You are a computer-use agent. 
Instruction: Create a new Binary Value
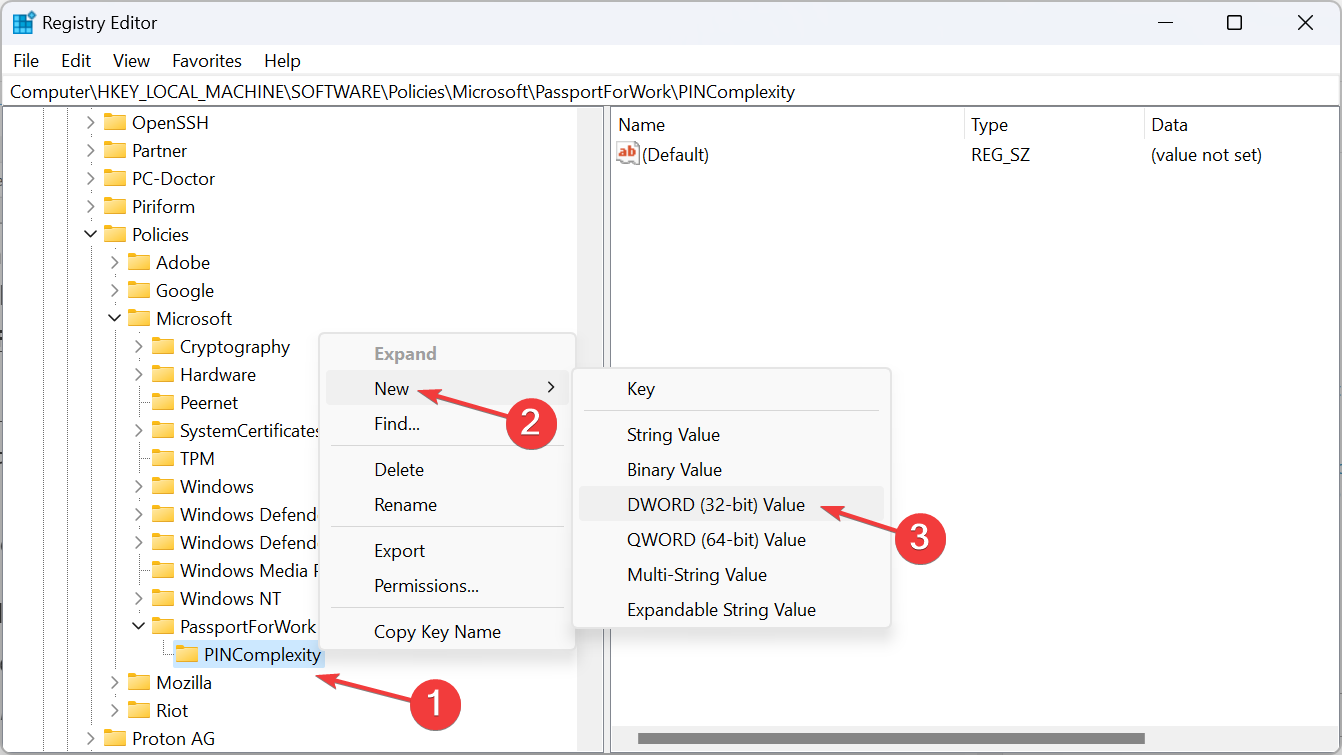point(731,470)
